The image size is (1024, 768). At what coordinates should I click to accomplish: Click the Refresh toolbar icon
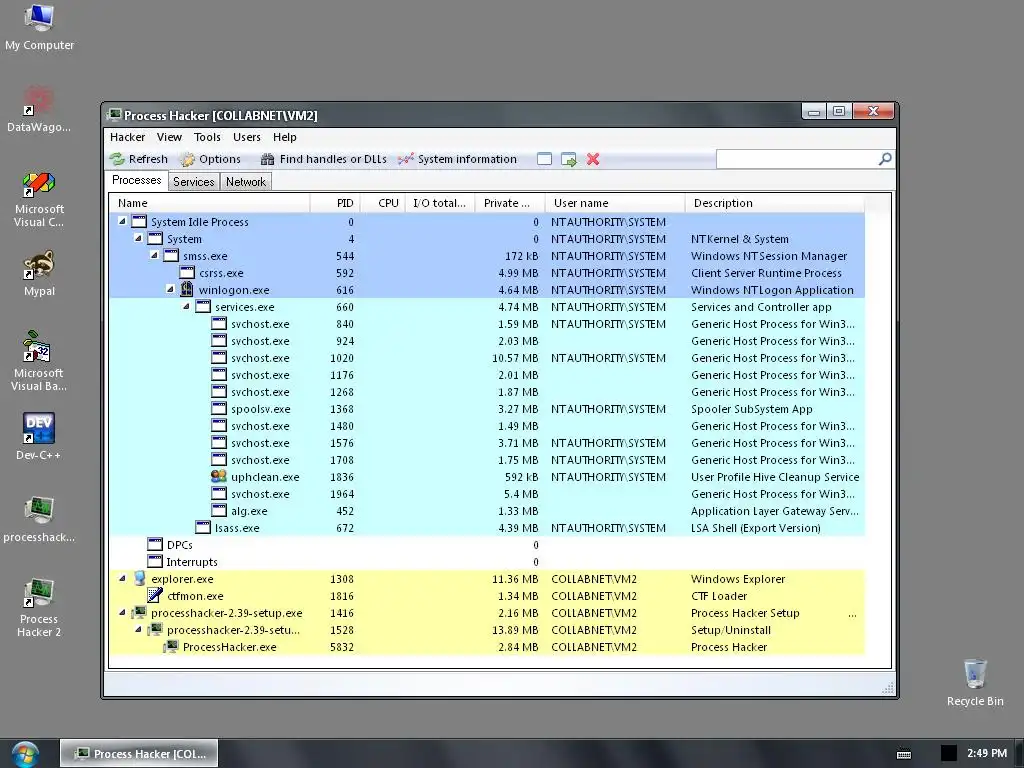tap(117, 159)
